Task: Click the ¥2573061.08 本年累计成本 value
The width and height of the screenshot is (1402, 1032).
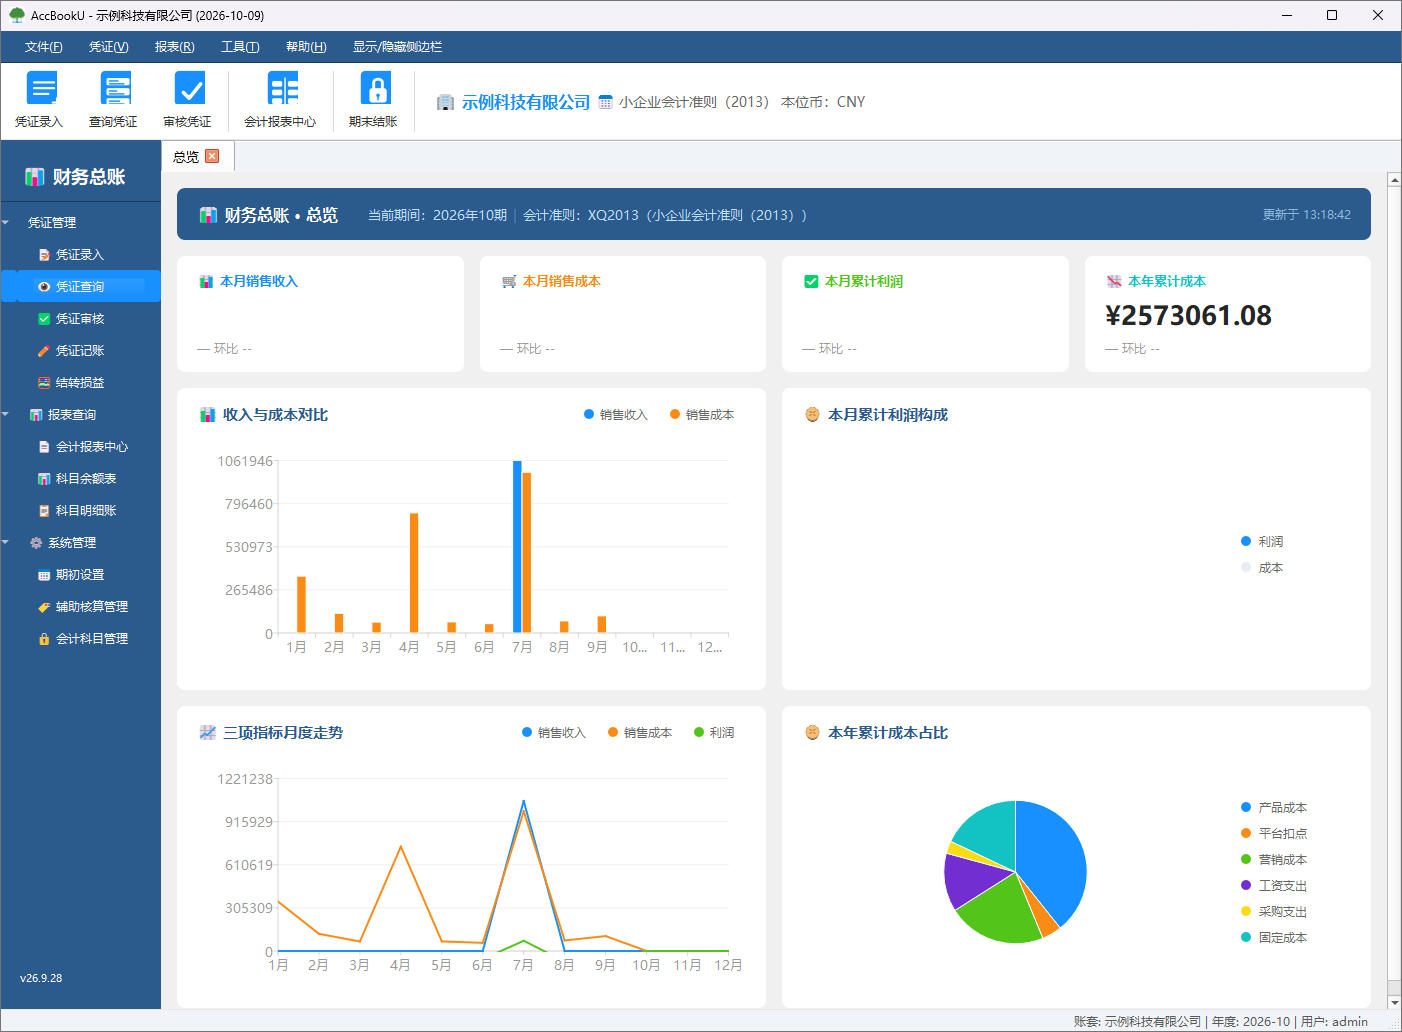Action: tap(1188, 316)
